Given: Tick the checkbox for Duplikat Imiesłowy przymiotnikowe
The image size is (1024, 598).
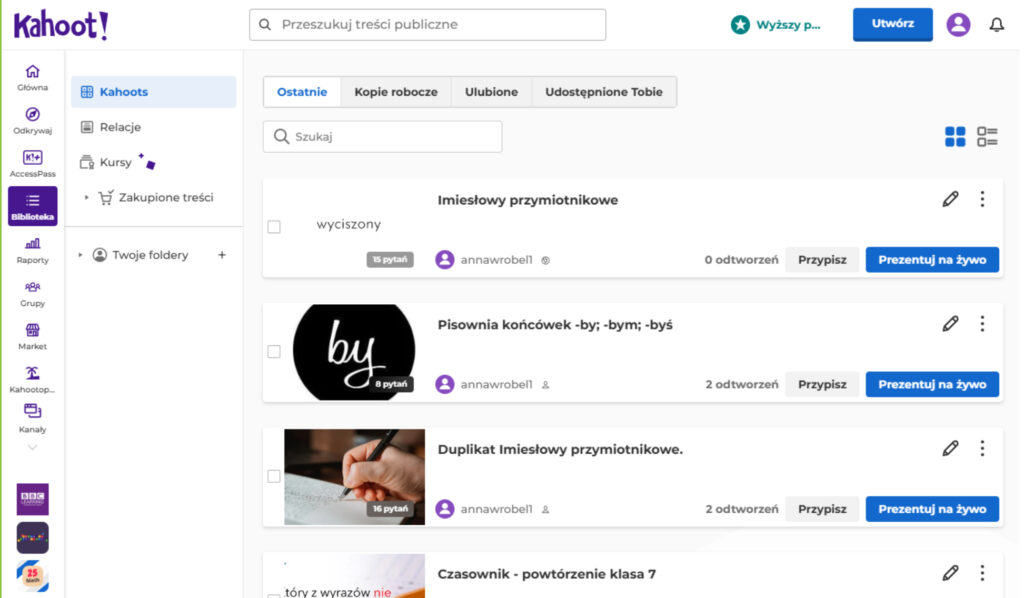Looking at the screenshot, I should (274, 476).
